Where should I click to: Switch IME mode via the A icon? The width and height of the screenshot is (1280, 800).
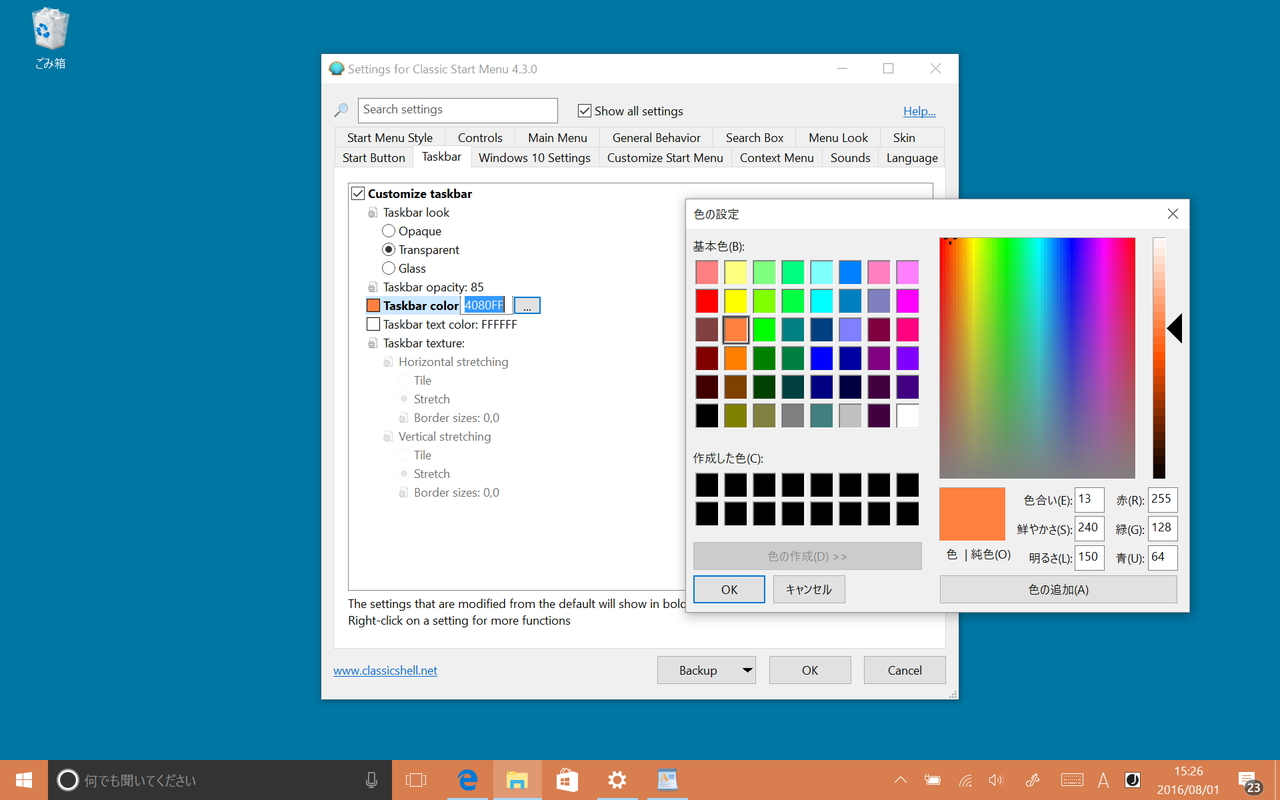point(1103,780)
